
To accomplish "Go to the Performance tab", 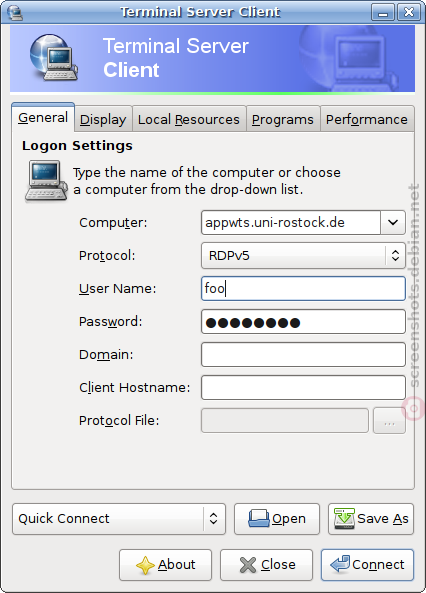I will coord(367,120).
